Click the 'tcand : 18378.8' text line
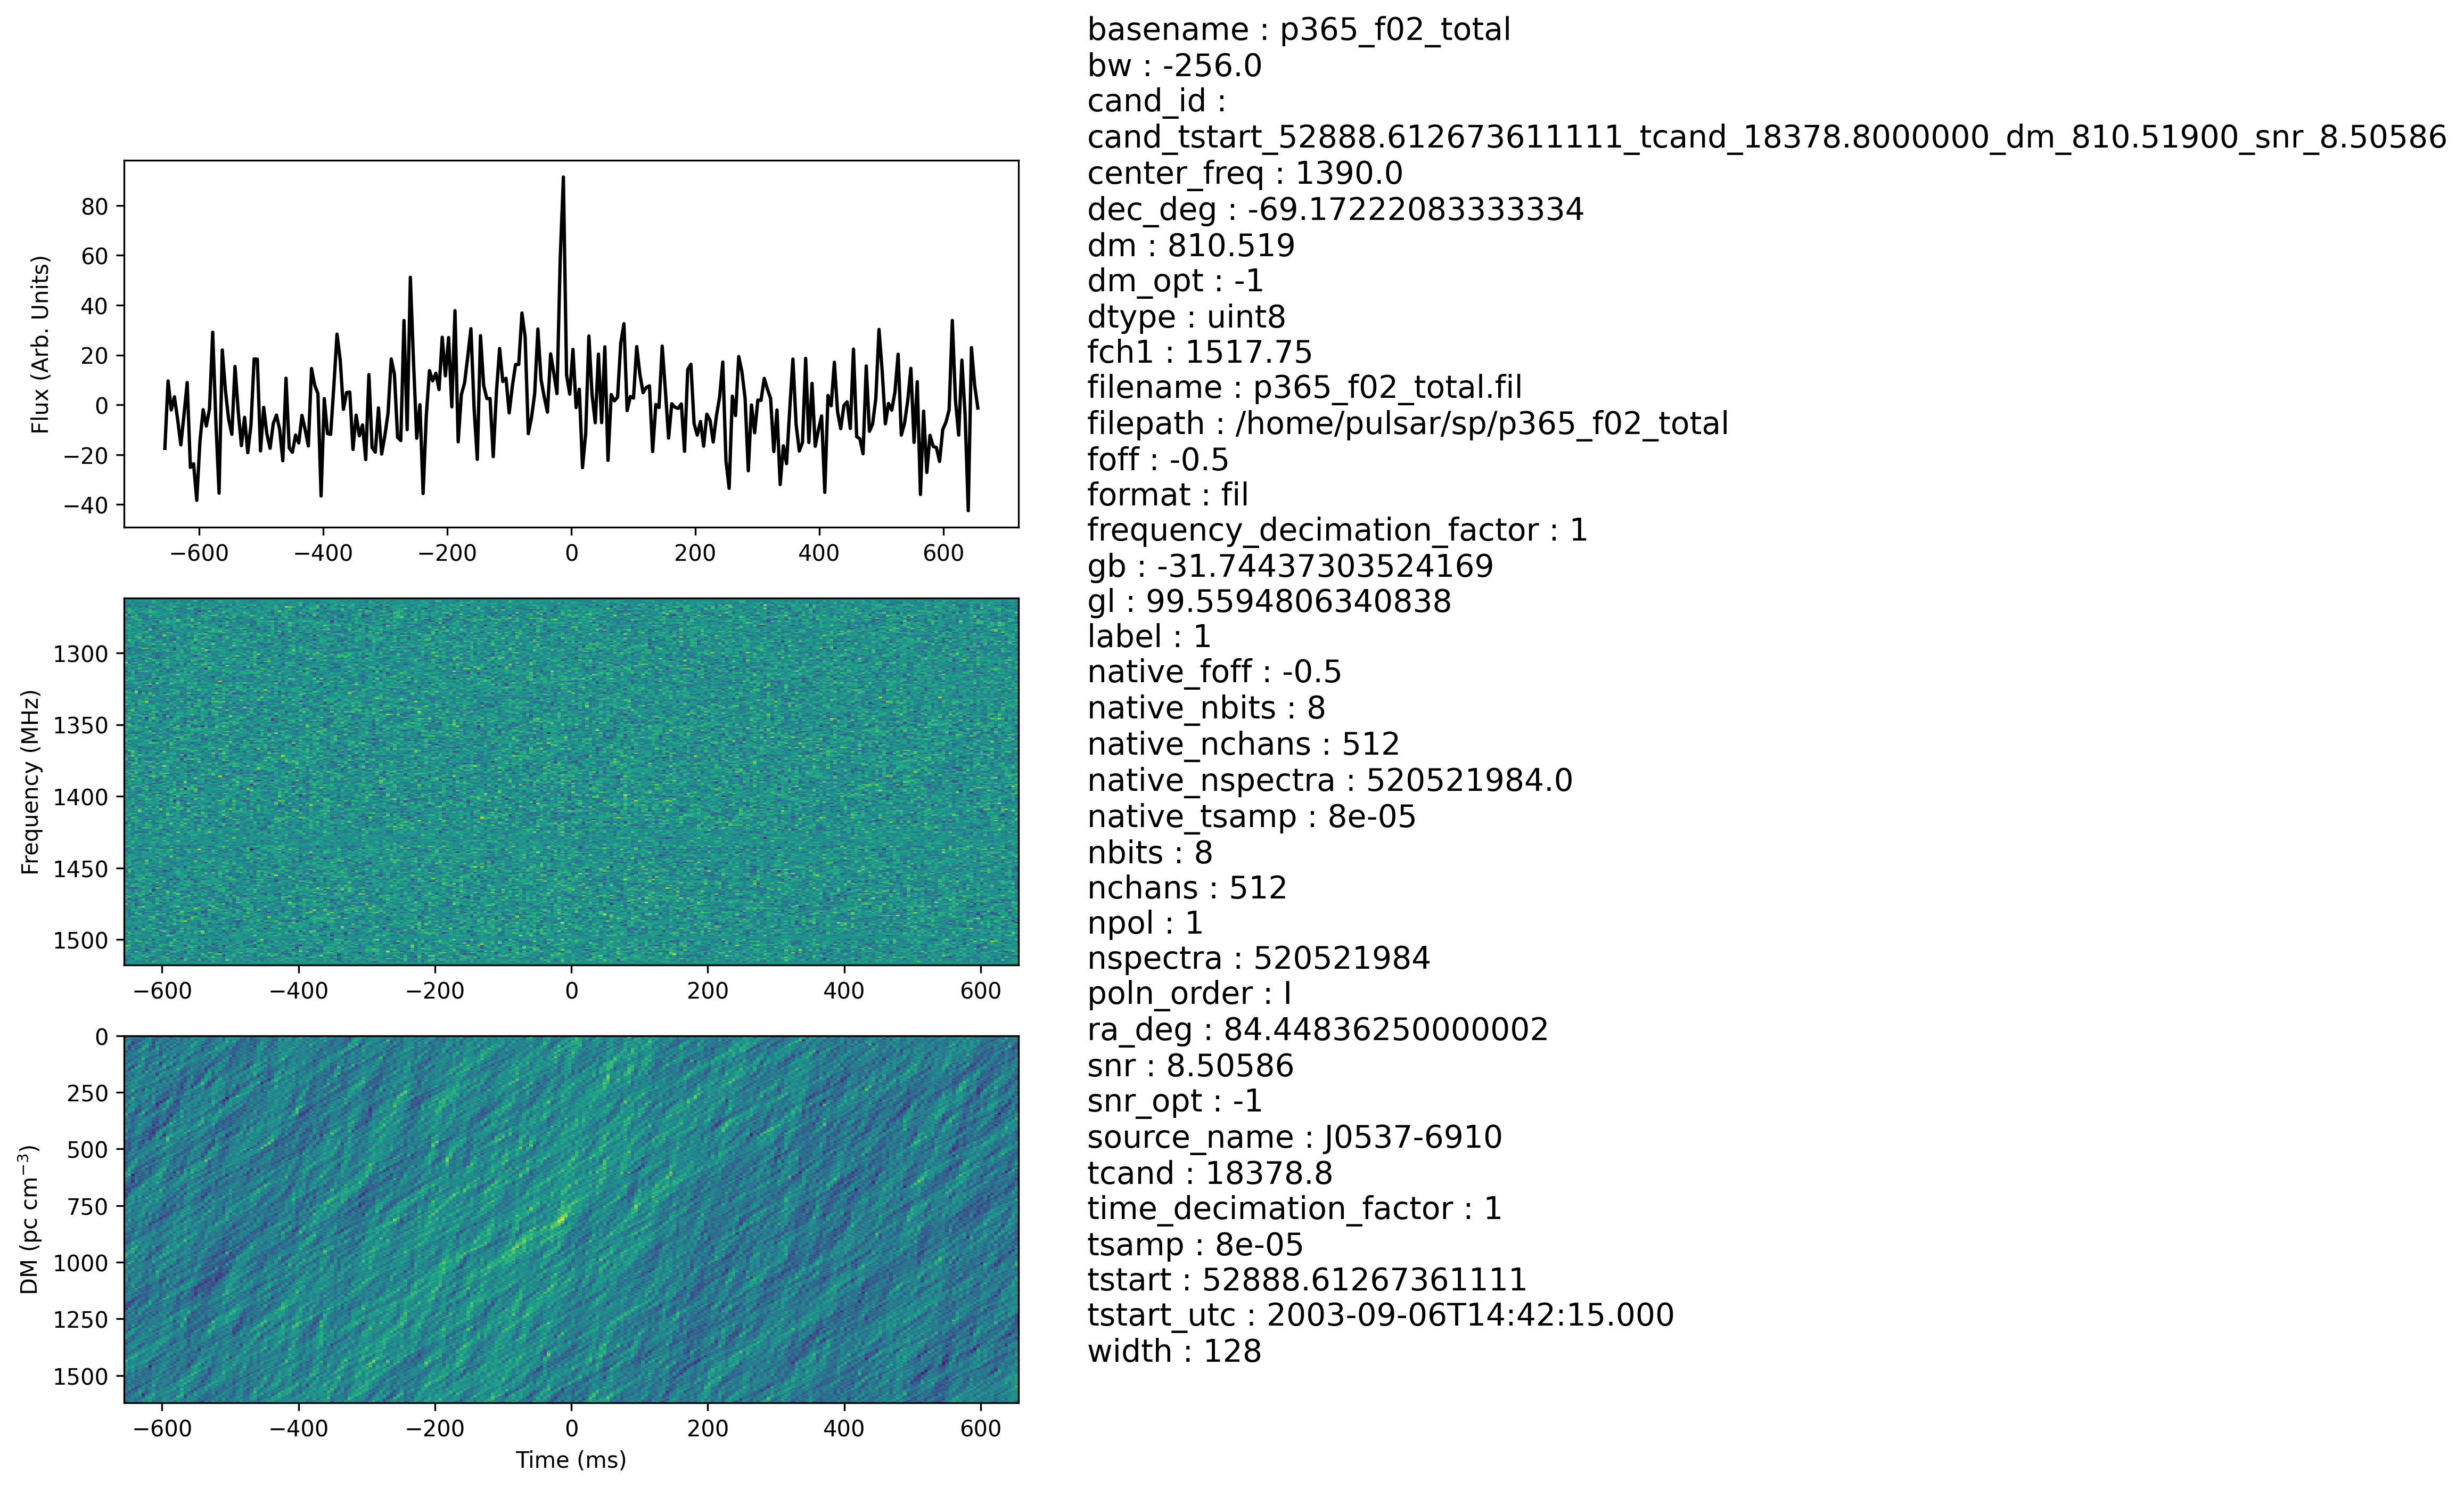This screenshot has width=2464, height=1488. [x=1209, y=1173]
